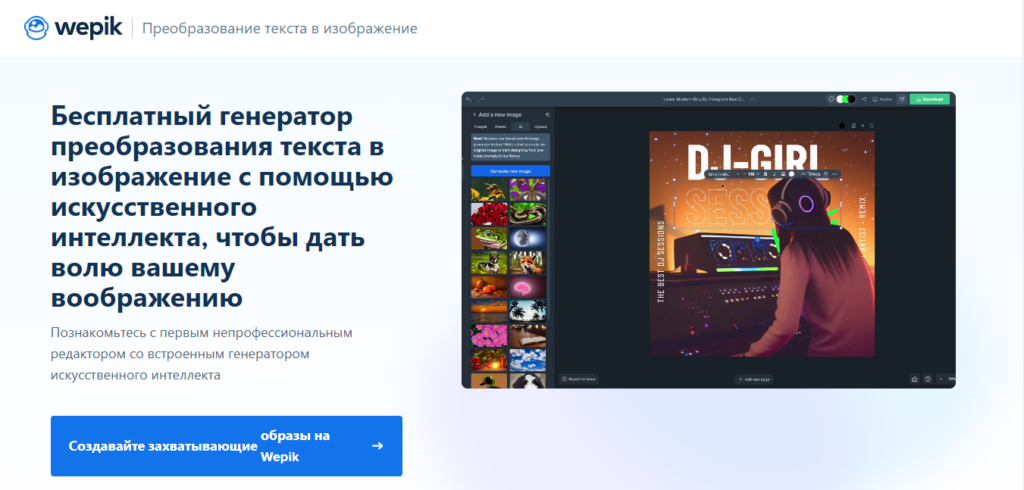Viewport: 1024px width, 490px height.
Task: Click the Effects option in the floating toolbar
Action: [x=810, y=174]
